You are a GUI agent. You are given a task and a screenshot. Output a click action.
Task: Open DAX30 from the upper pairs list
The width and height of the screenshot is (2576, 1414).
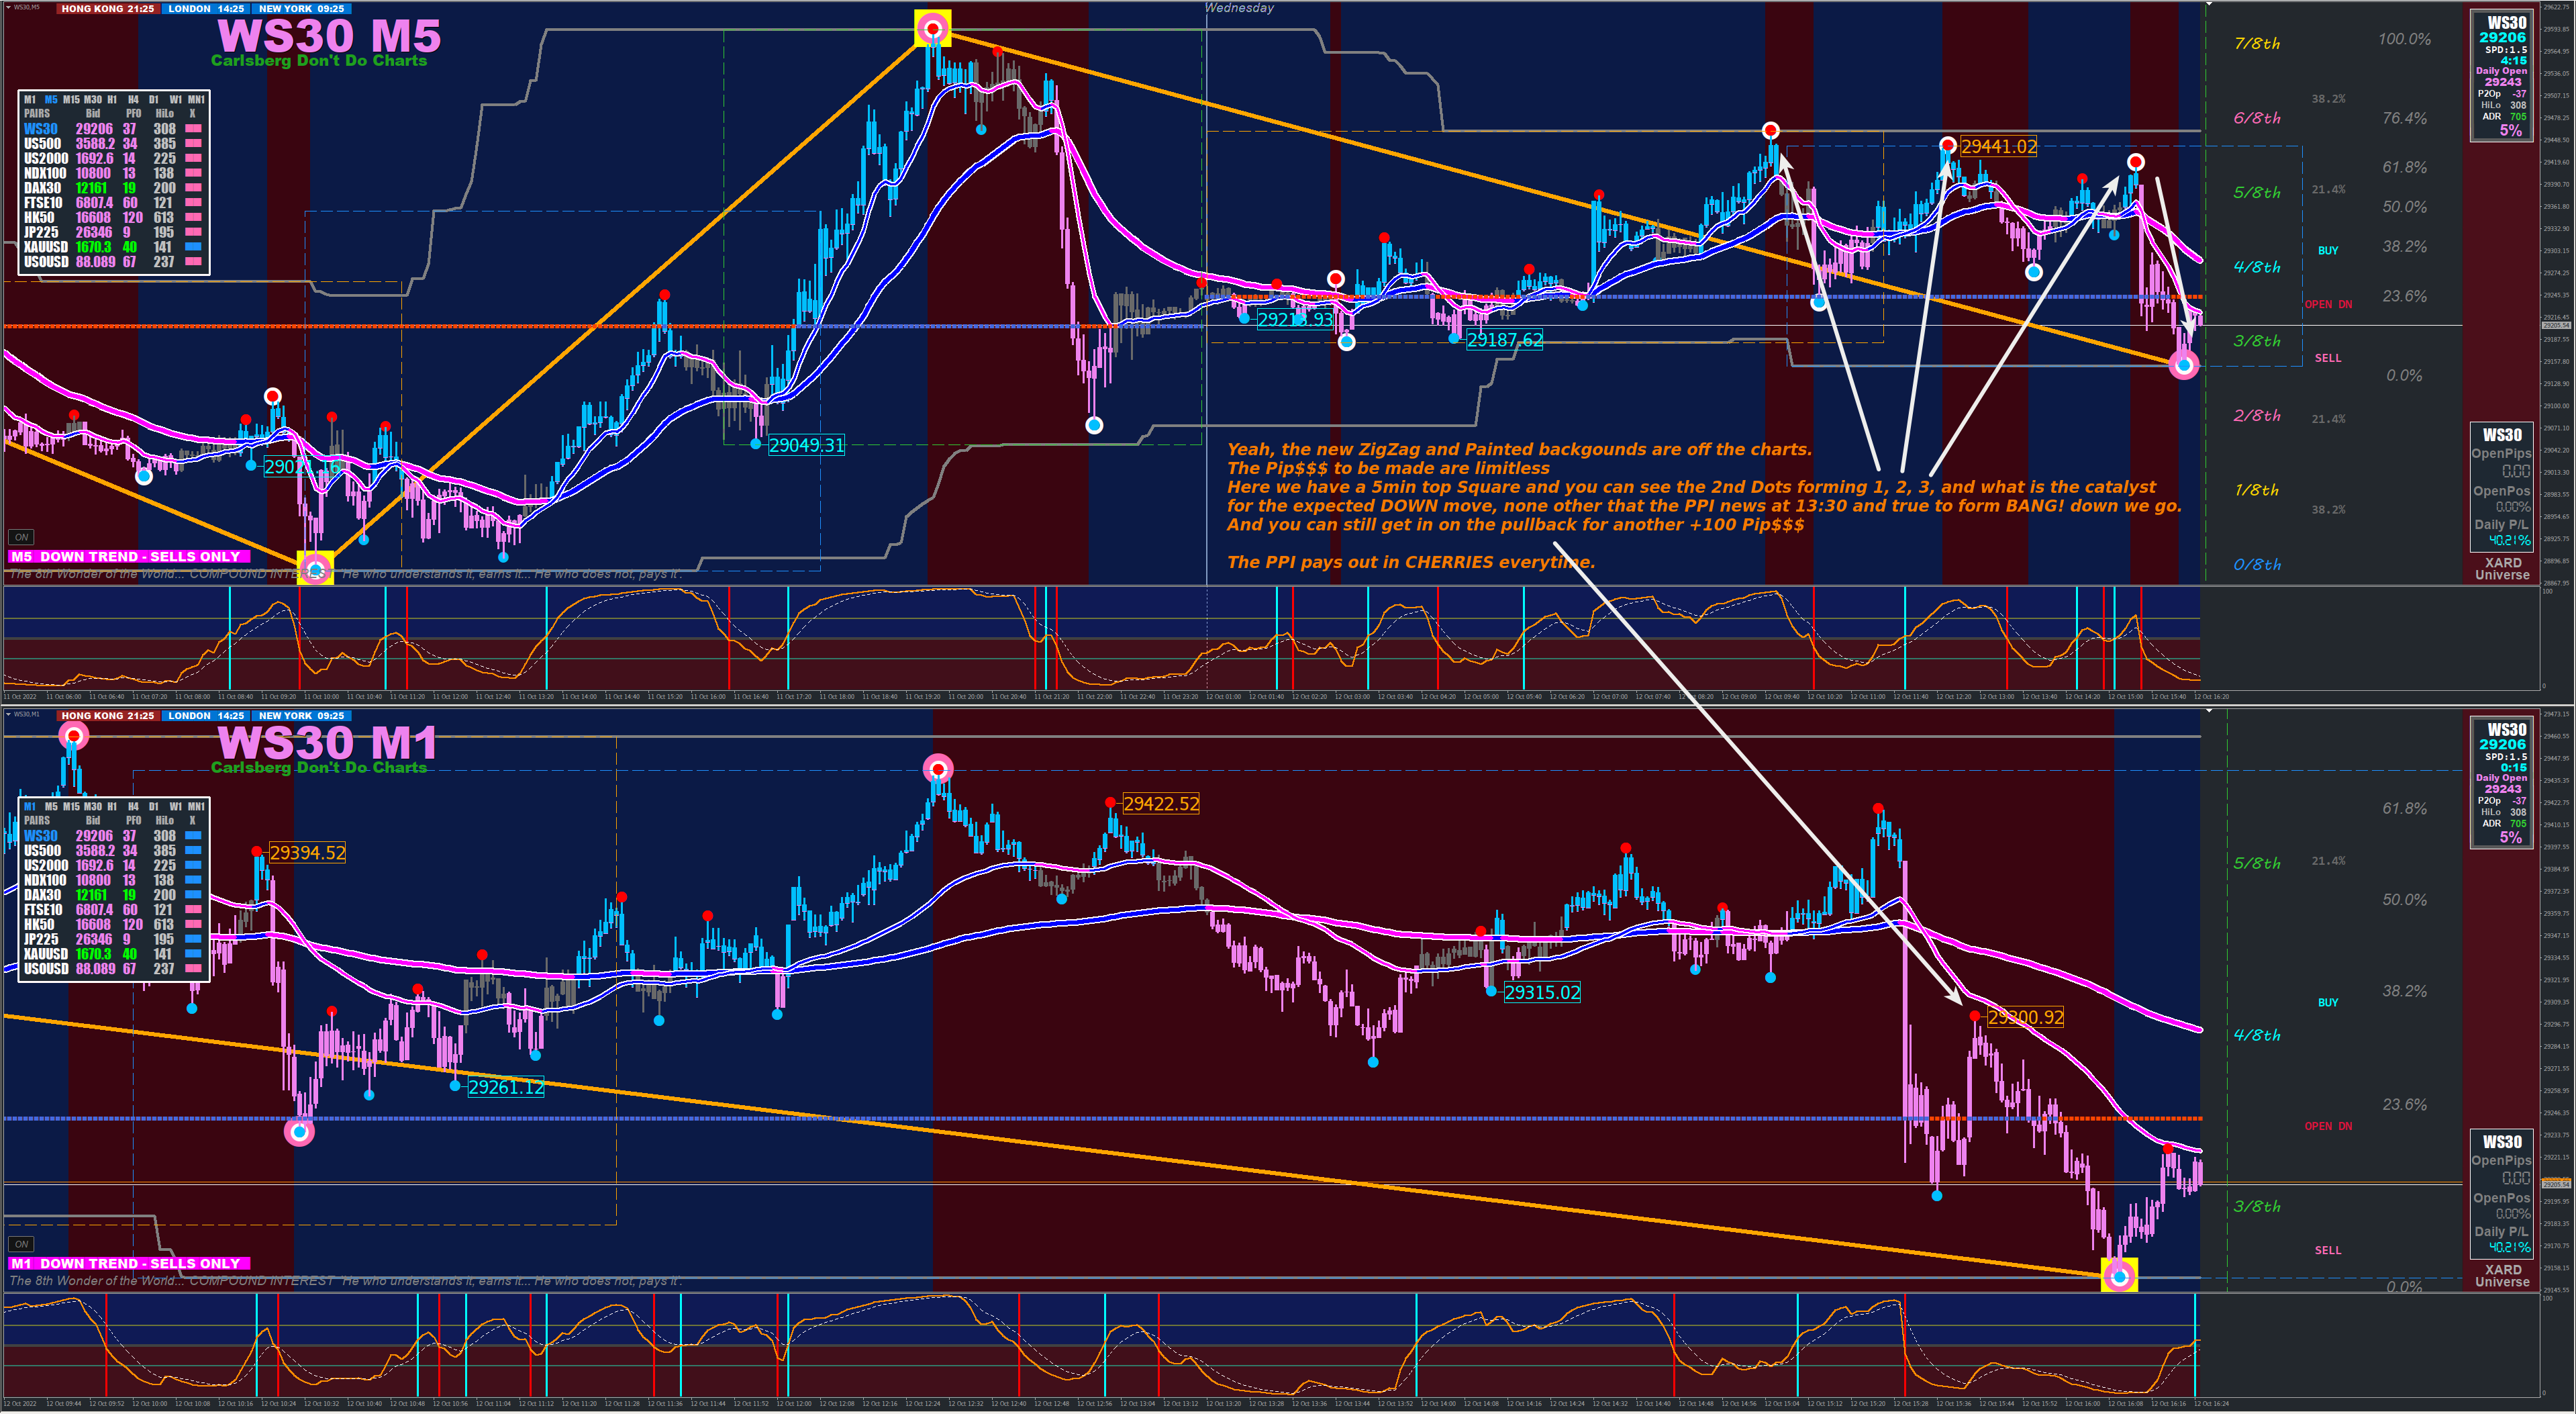42,187
